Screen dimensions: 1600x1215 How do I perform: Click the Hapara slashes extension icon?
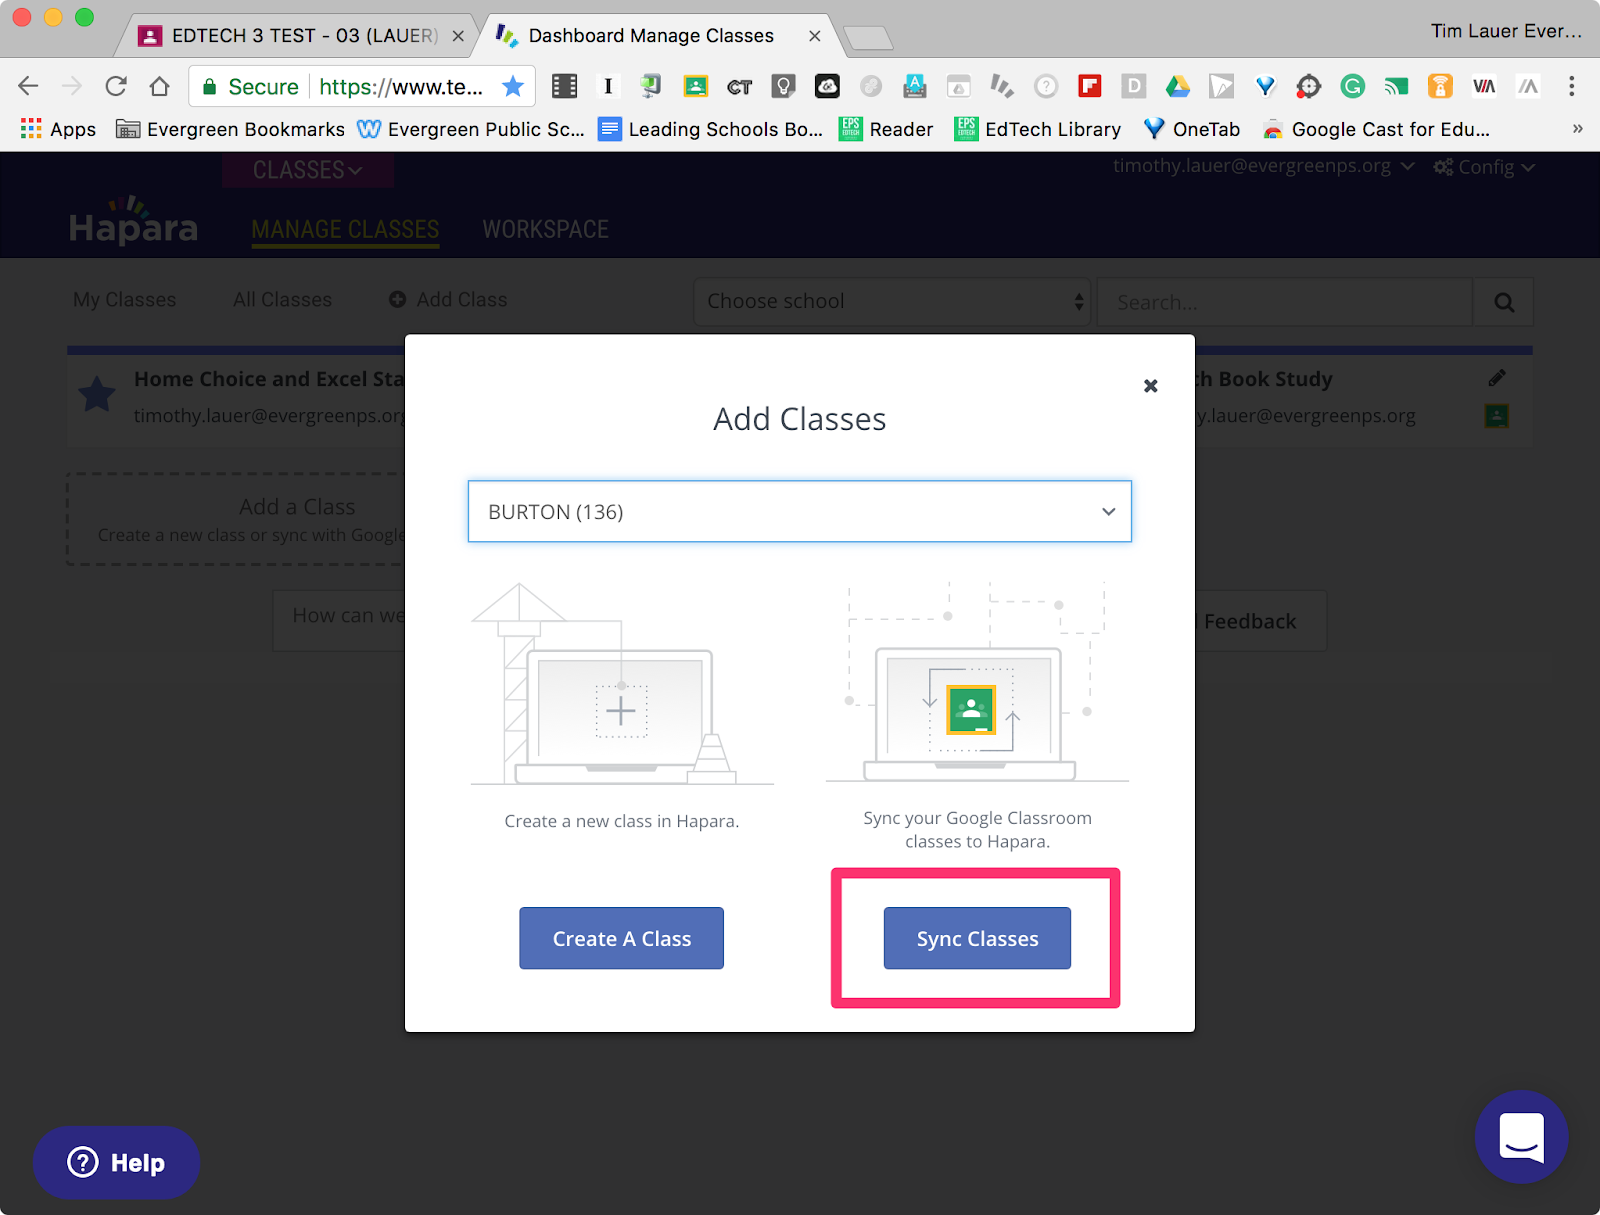pyautogui.click(x=1002, y=86)
